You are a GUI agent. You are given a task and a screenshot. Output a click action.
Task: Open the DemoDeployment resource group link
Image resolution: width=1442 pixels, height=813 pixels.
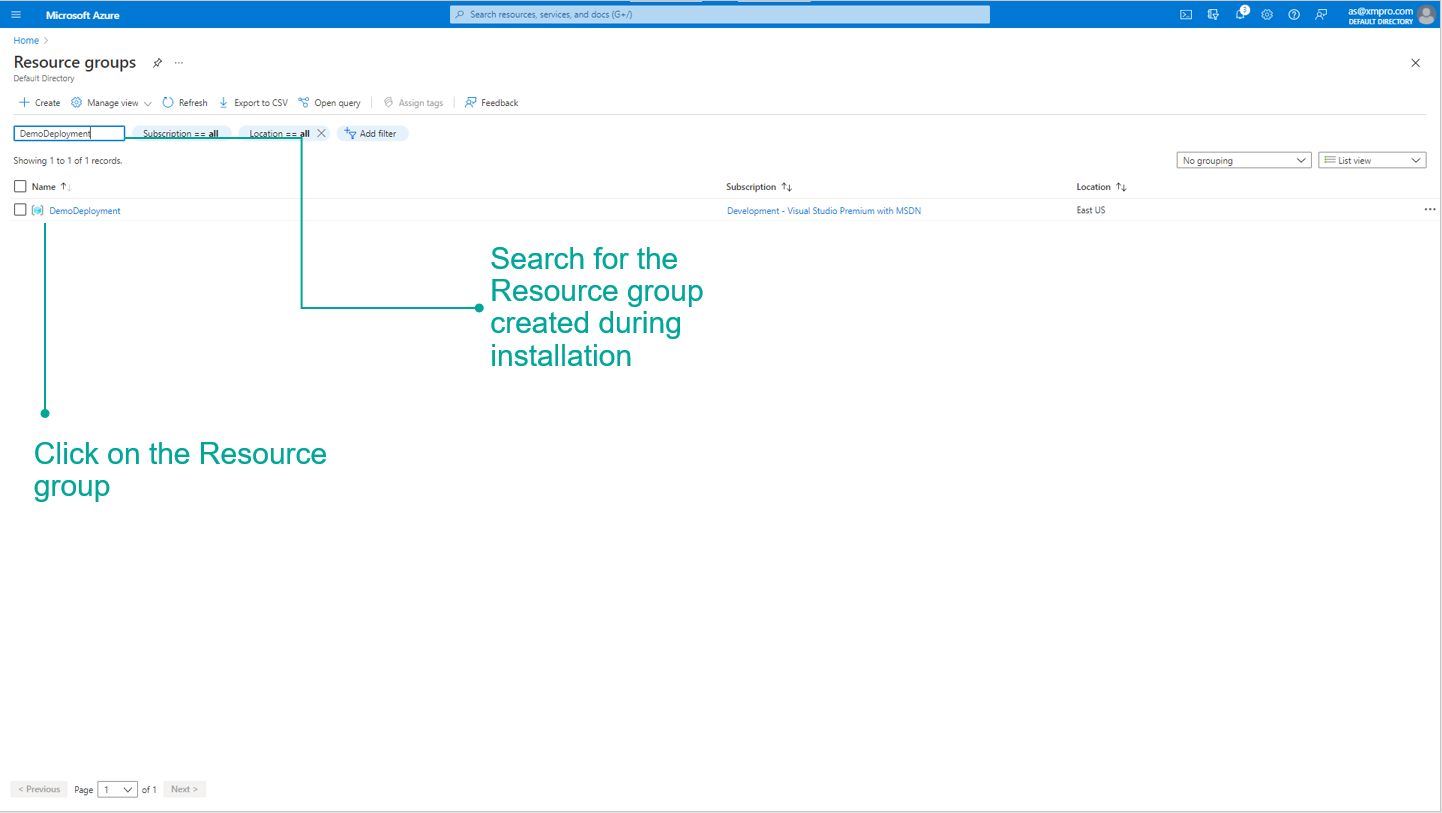pos(85,211)
